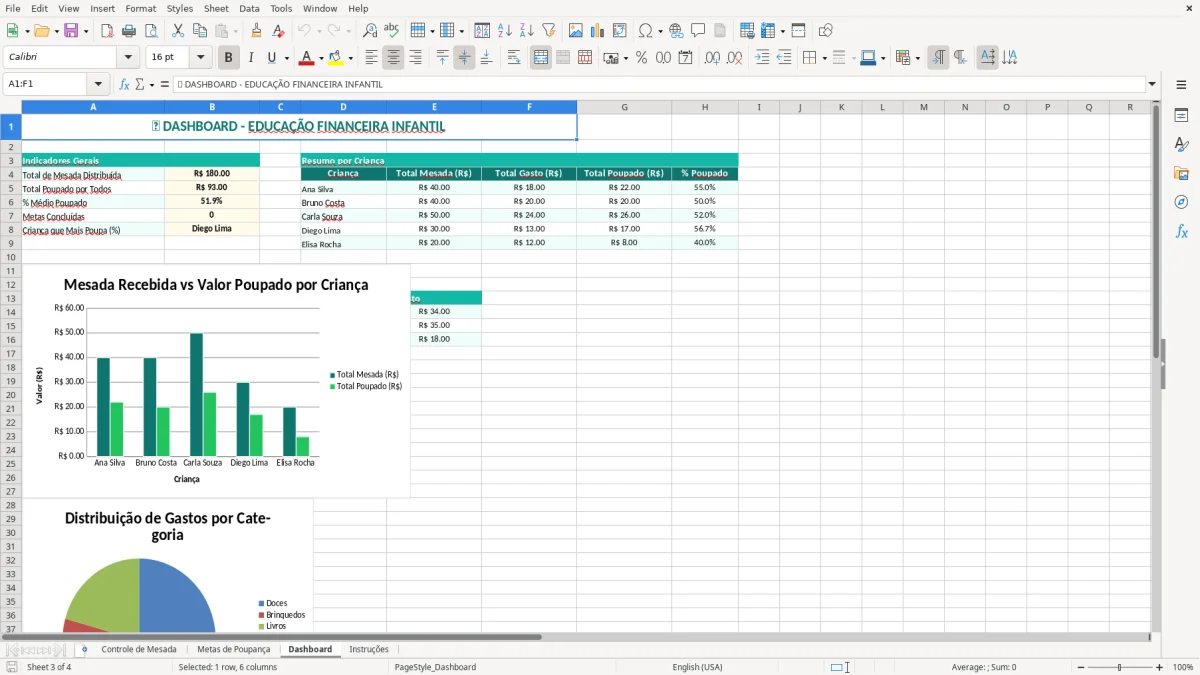
Task: Click Export as PDF icon
Action: 107,31
